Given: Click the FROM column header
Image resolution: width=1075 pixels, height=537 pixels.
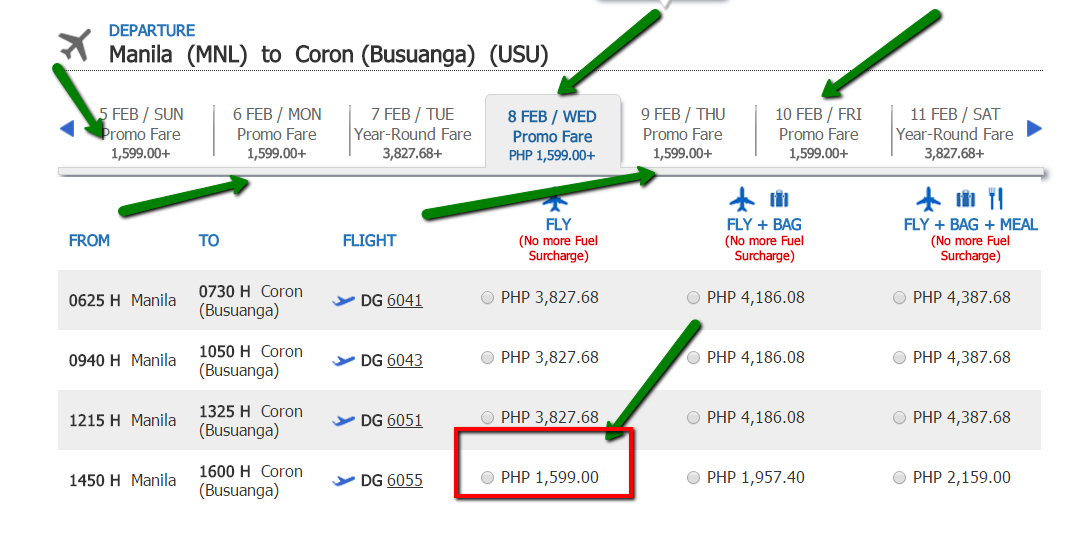Looking at the screenshot, I should pyautogui.click(x=89, y=240).
